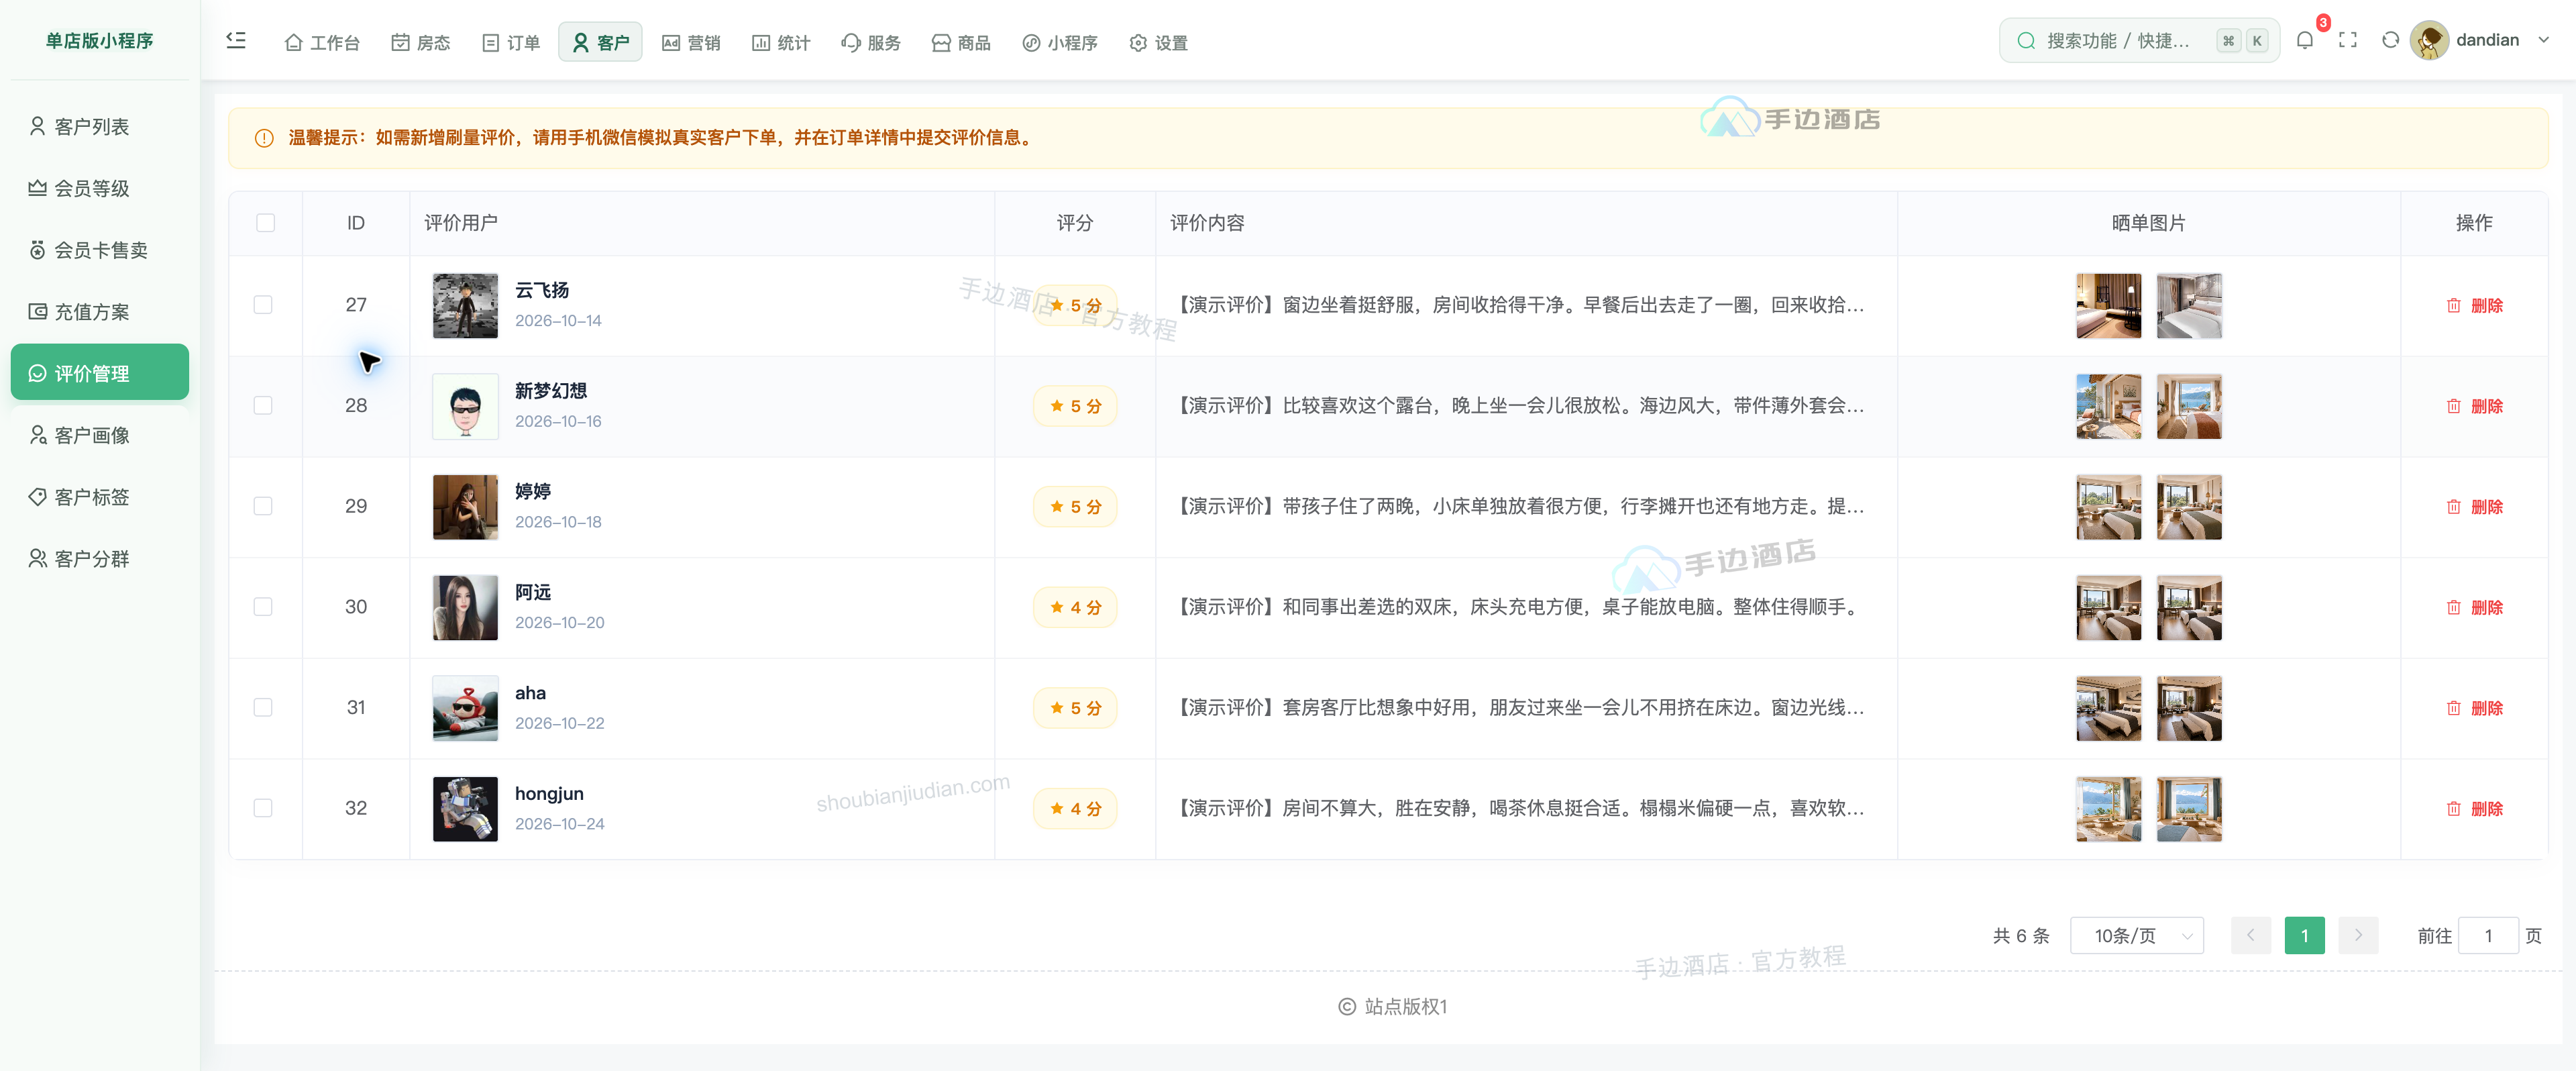2576x1071 pixels.
Task: Check the row with ID 29
Action: pyautogui.click(x=263, y=506)
